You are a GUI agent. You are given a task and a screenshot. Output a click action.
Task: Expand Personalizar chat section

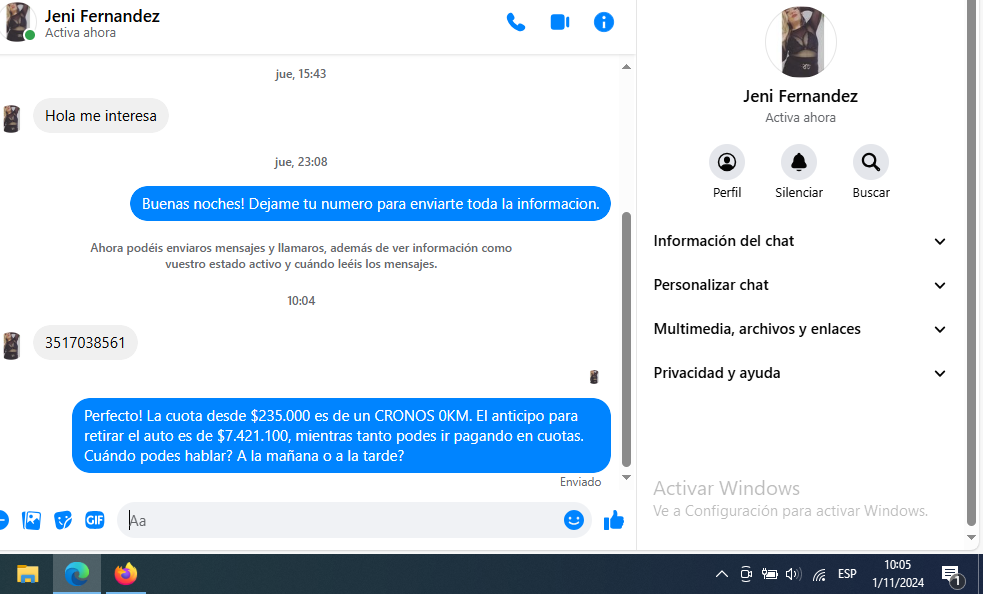point(800,285)
